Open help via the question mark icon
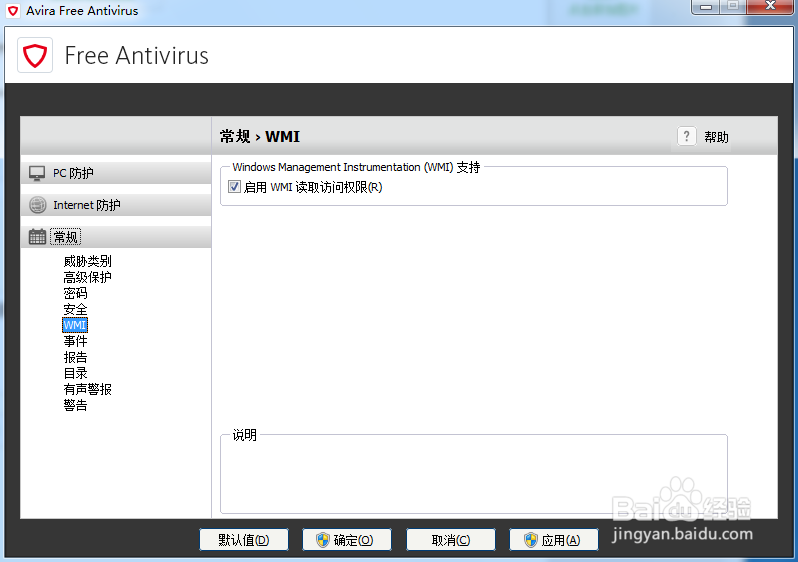This screenshot has height=562, width=798. (x=687, y=136)
